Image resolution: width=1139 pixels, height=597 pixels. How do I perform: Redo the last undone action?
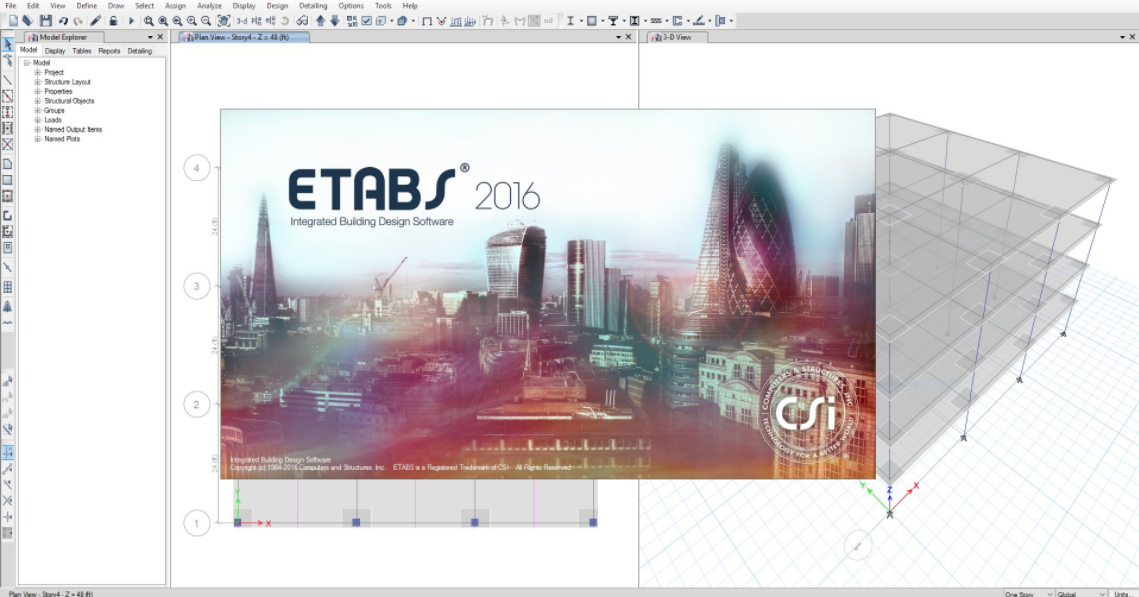[78, 21]
